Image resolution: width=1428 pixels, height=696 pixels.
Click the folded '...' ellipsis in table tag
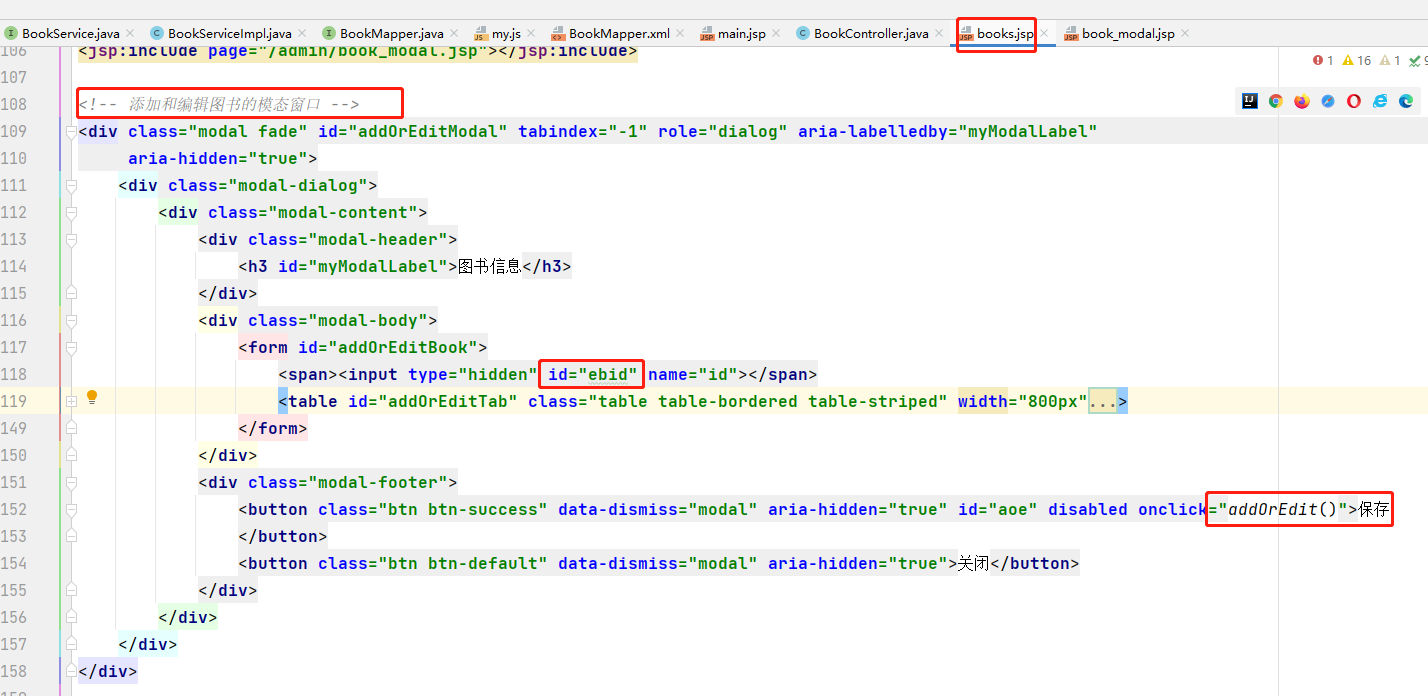tap(1103, 401)
